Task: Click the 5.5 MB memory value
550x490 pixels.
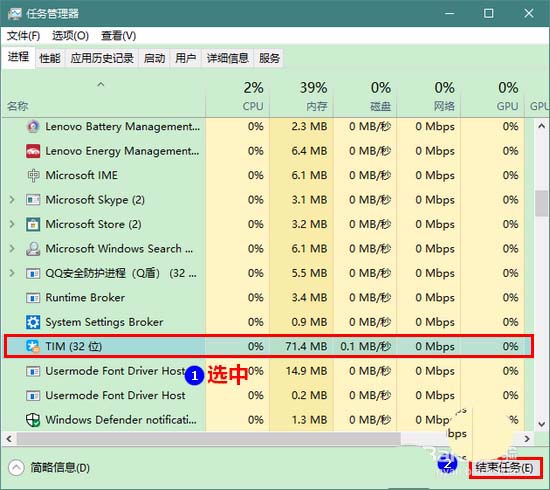Action: 309,273
